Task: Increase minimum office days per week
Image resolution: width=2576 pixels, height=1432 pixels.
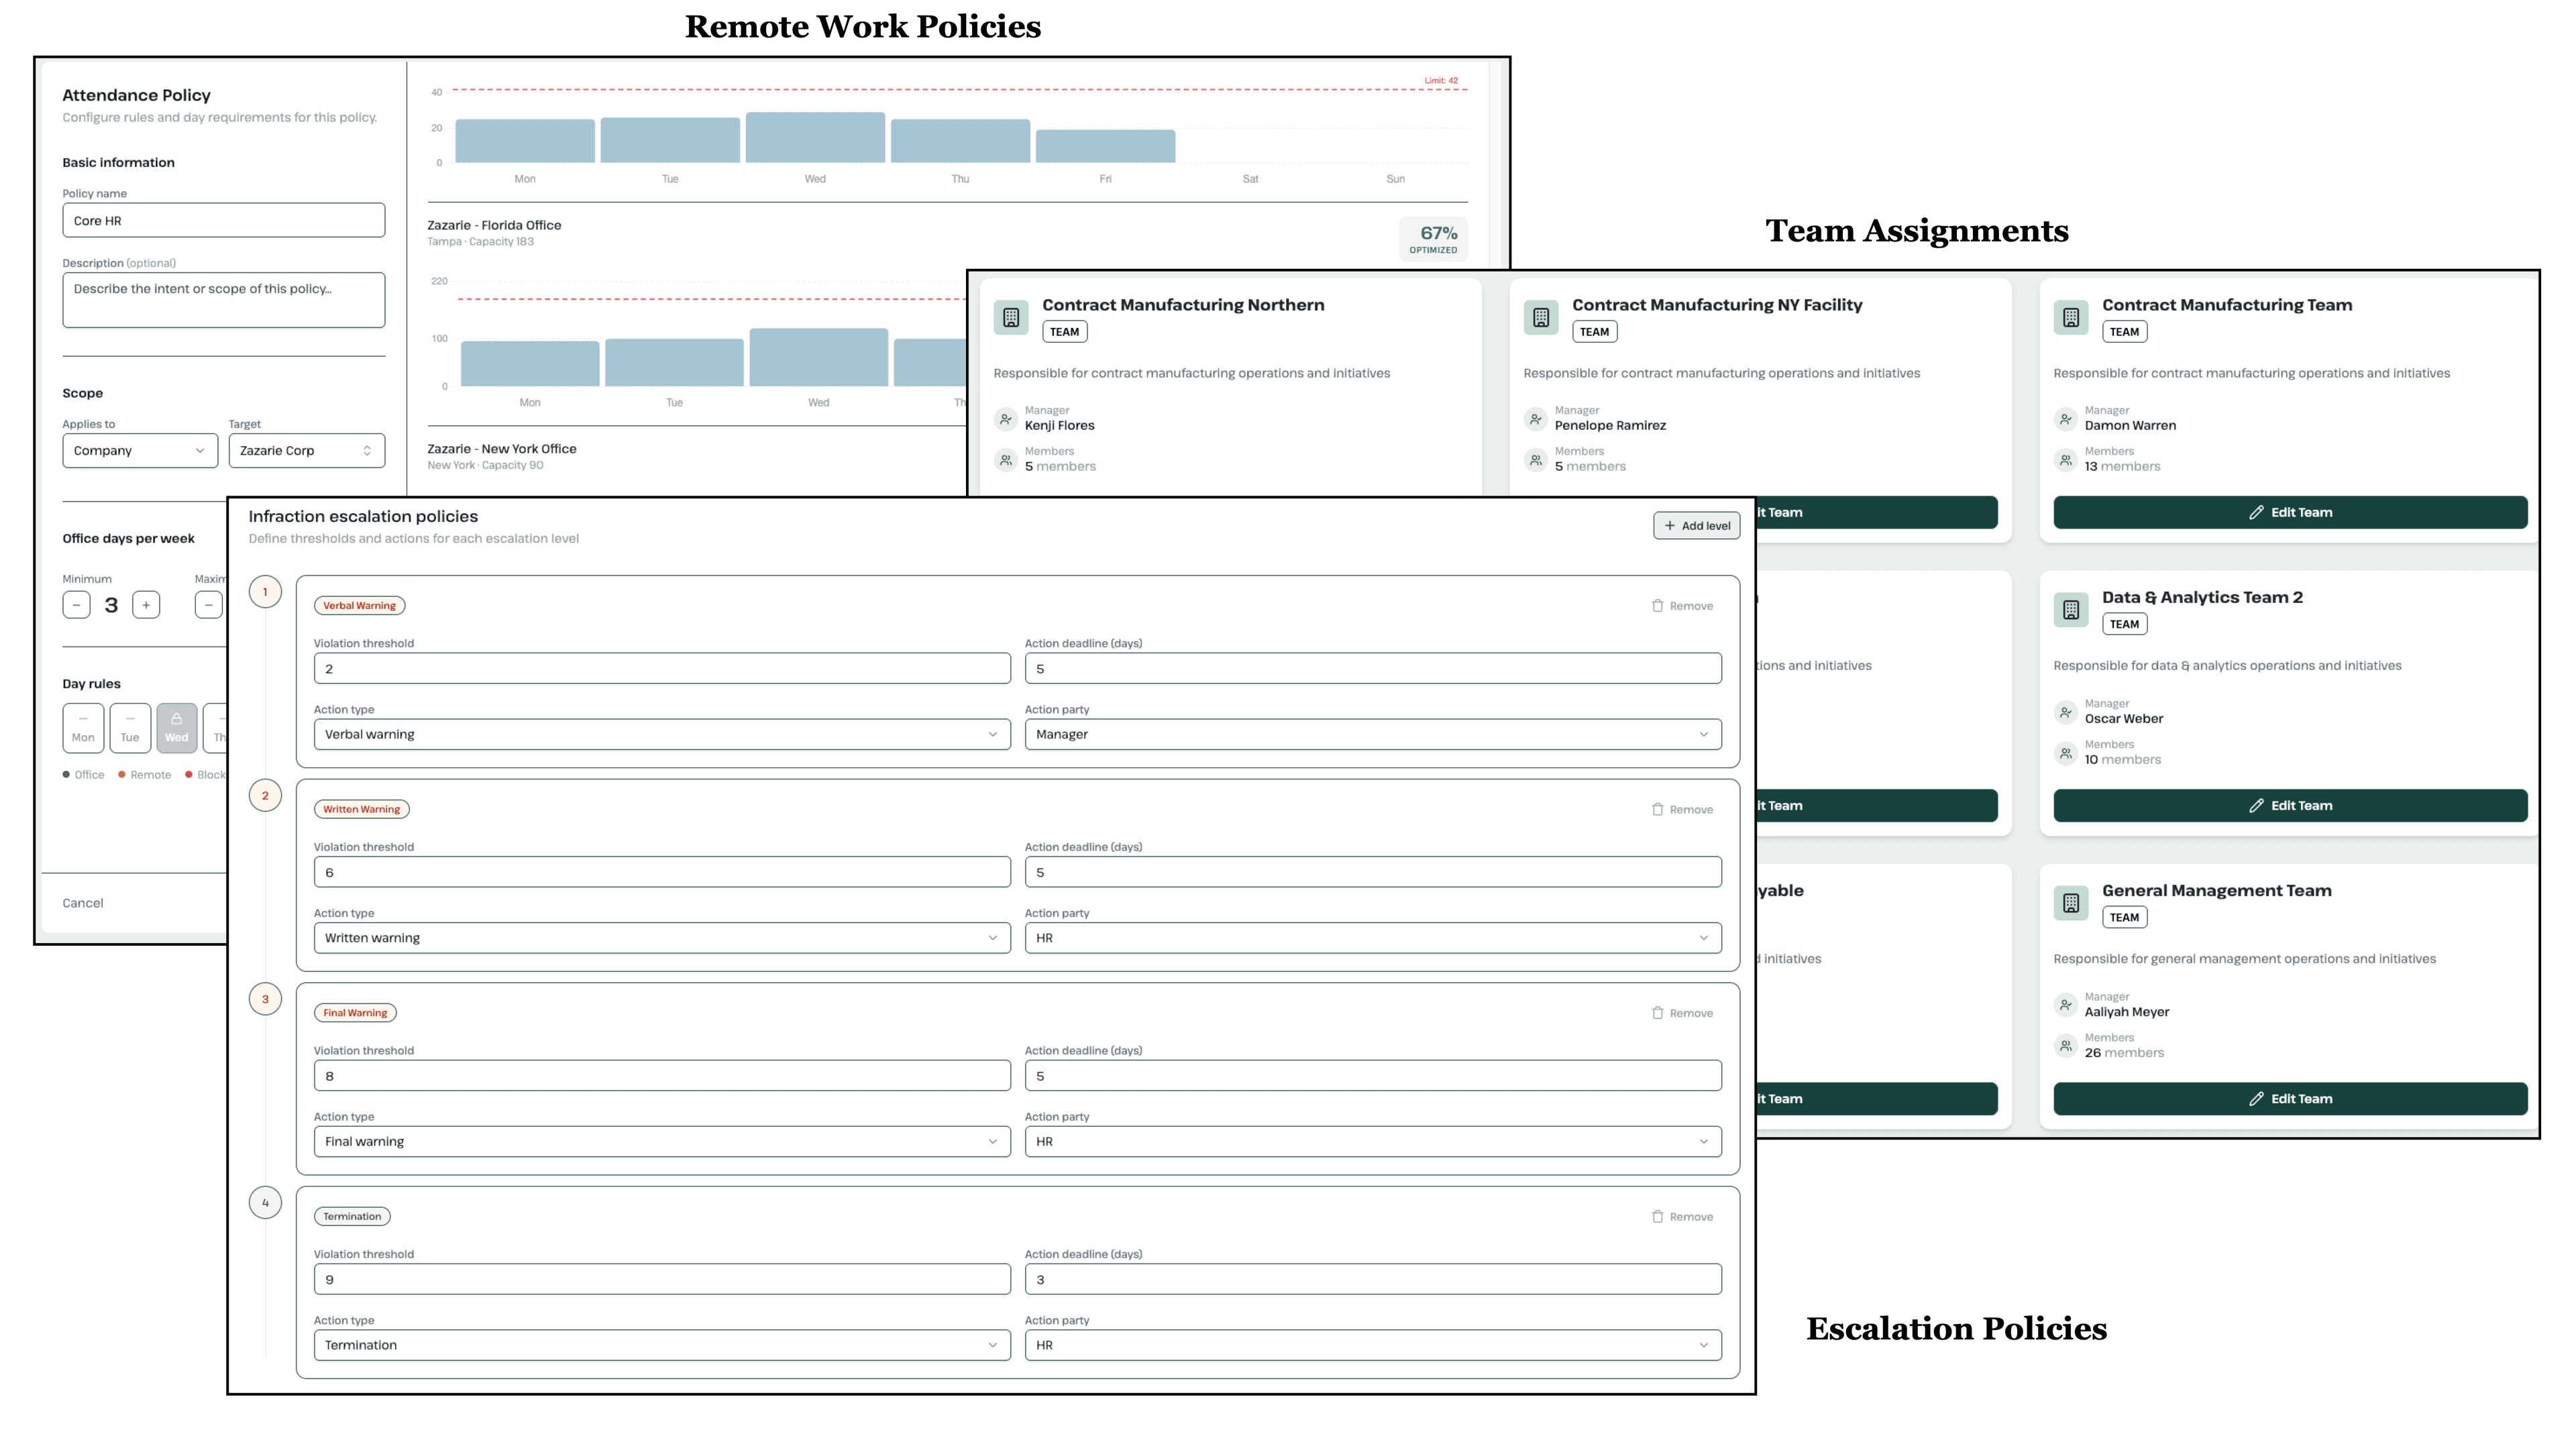Action: tap(146, 604)
